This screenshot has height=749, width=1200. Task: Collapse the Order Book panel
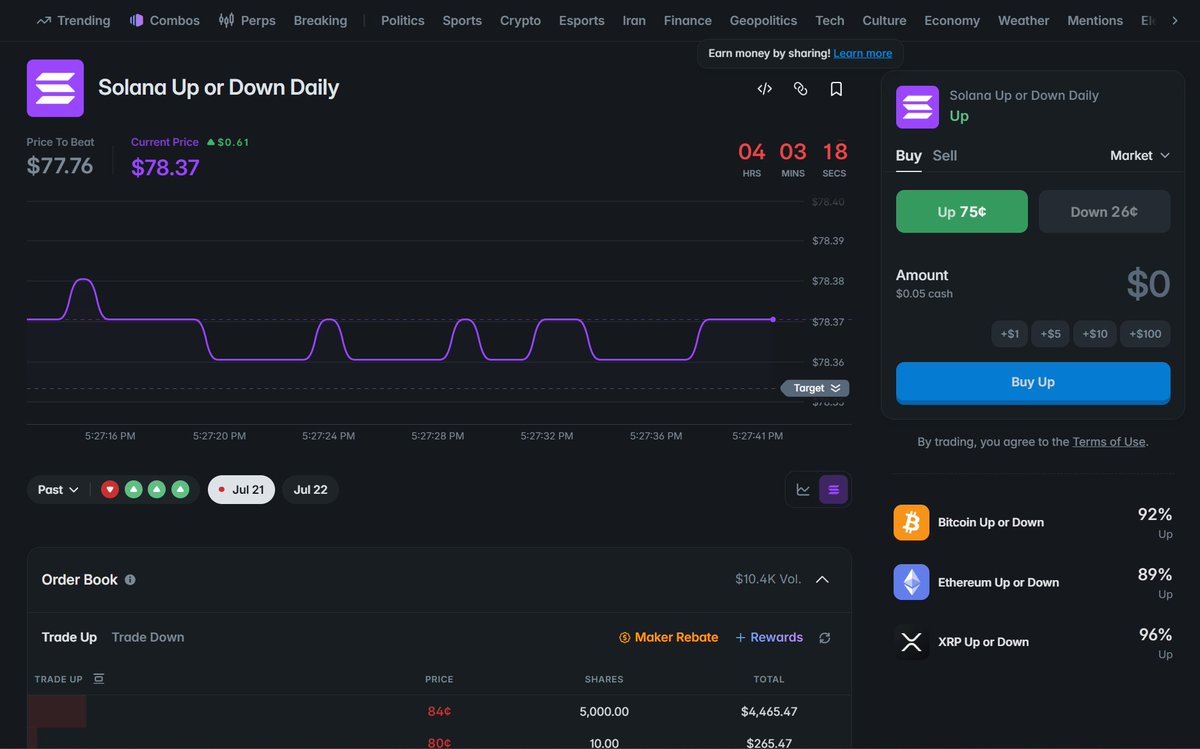point(822,579)
